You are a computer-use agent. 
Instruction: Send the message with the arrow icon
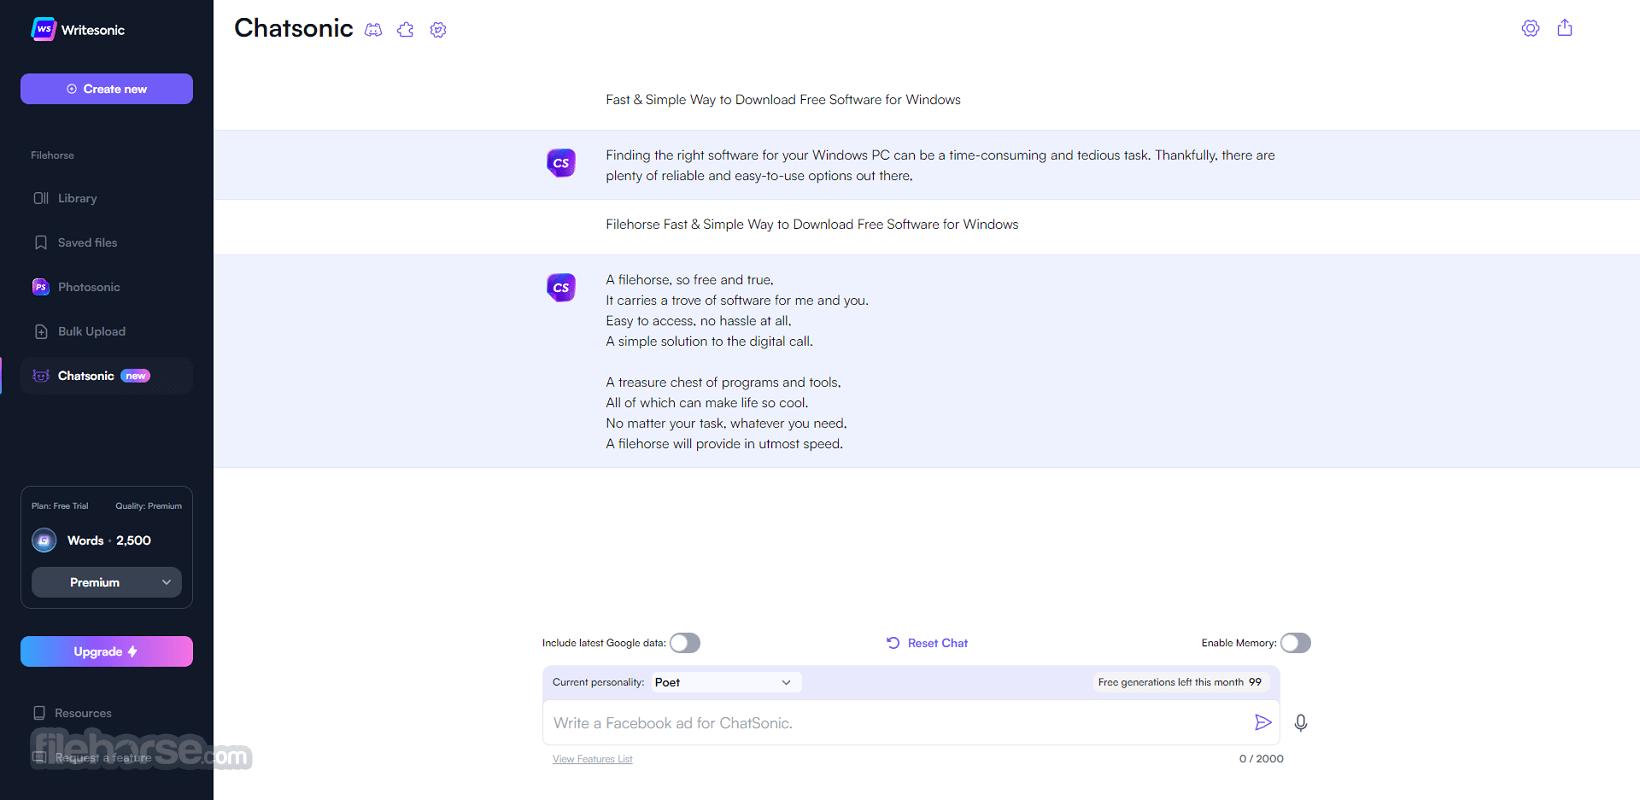click(1263, 722)
